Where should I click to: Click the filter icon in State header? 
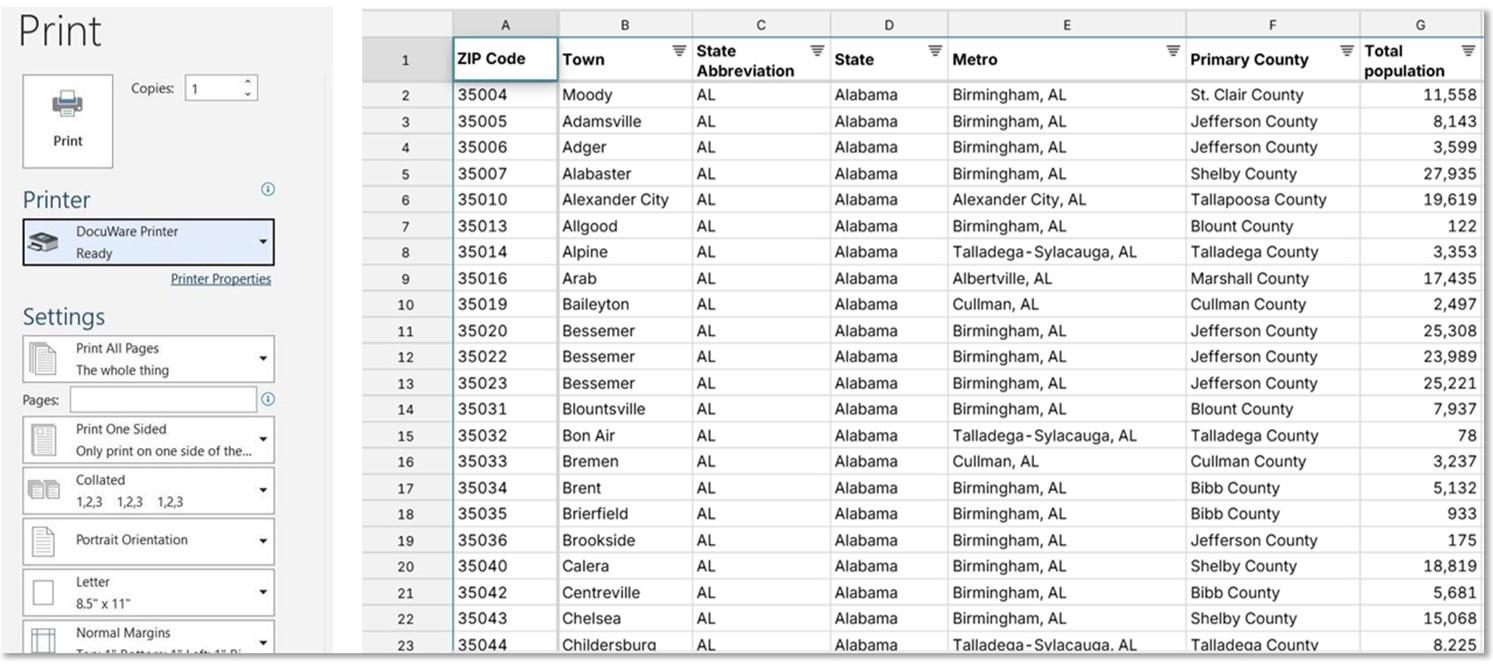point(935,50)
